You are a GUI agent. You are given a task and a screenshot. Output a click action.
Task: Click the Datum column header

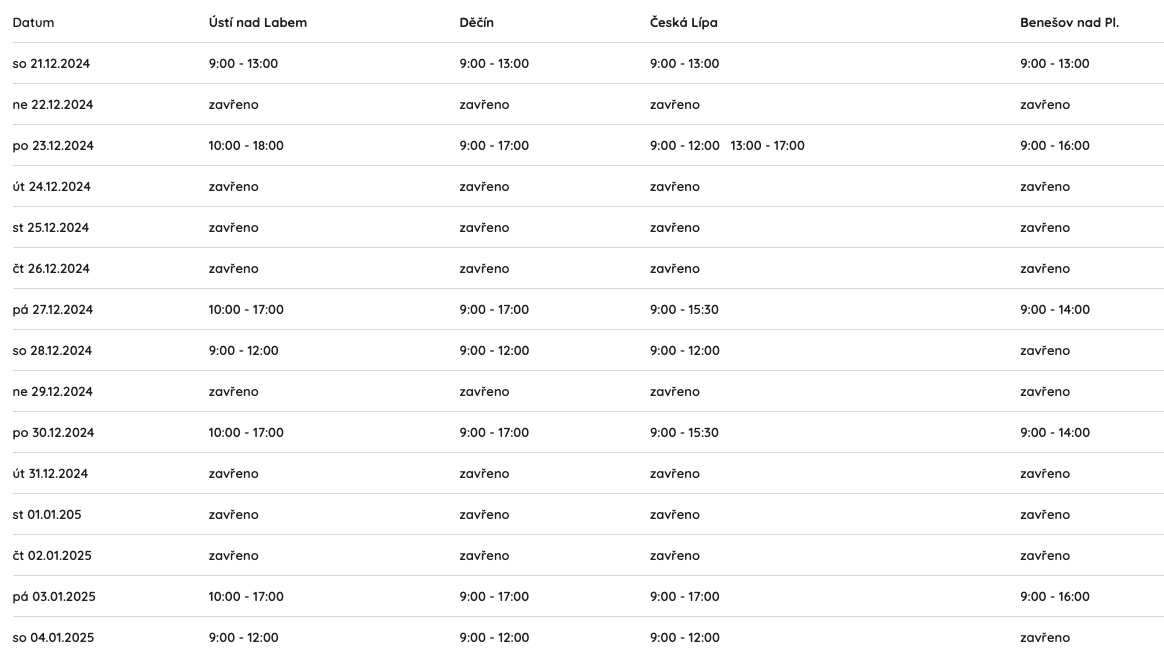tap(33, 22)
